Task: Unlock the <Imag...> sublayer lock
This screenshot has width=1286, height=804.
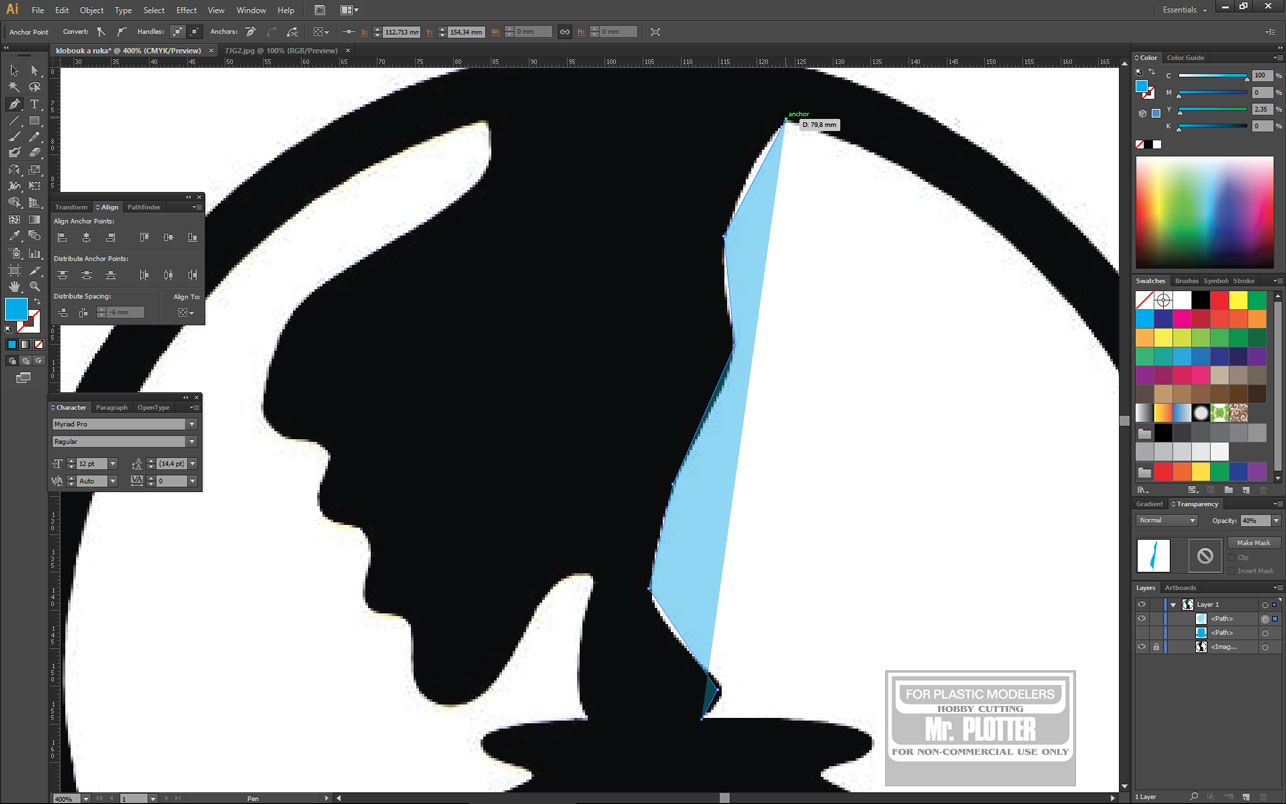Action: tap(1156, 647)
